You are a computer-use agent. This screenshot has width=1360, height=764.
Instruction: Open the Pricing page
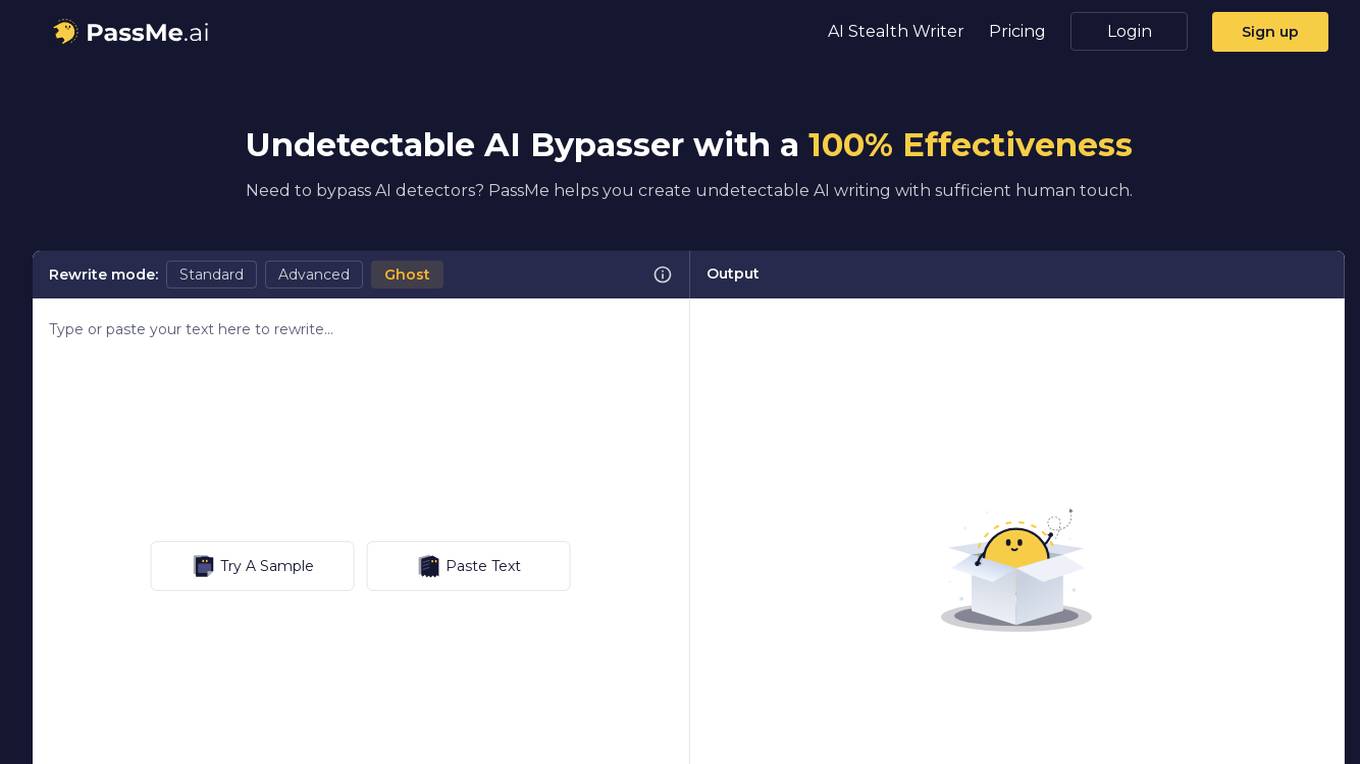click(1017, 32)
